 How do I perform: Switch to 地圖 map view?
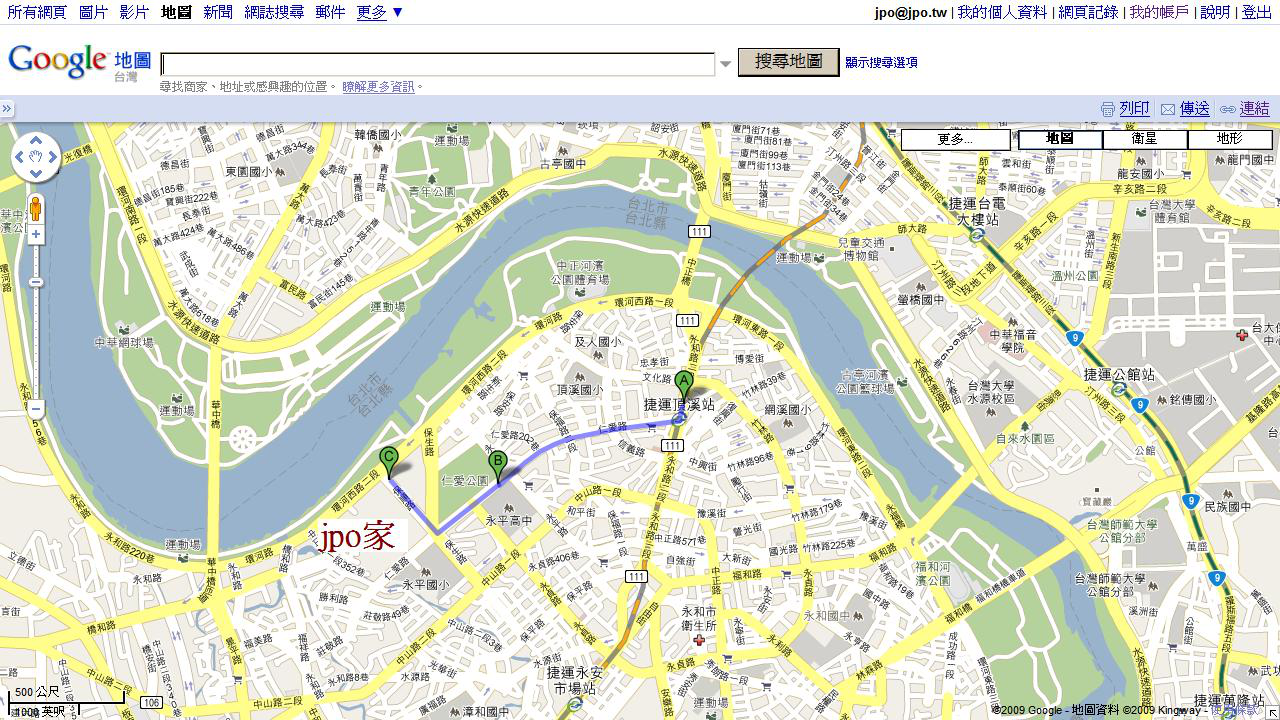click(x=1060, y=139)
